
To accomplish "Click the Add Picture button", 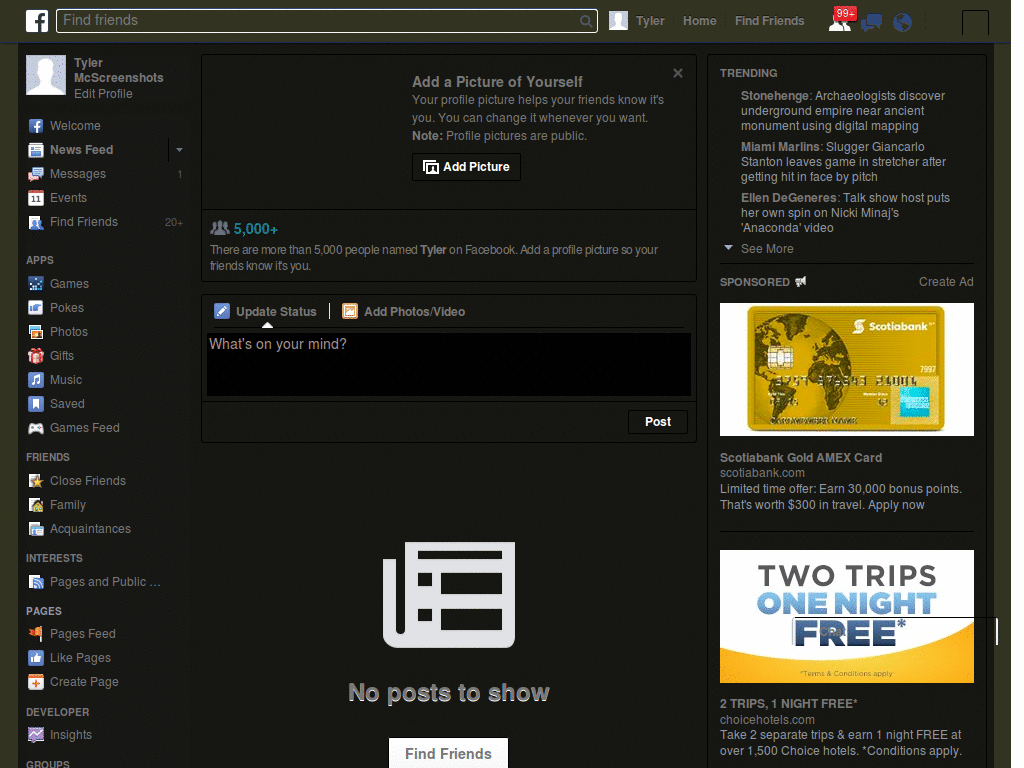I will (466, 167).
